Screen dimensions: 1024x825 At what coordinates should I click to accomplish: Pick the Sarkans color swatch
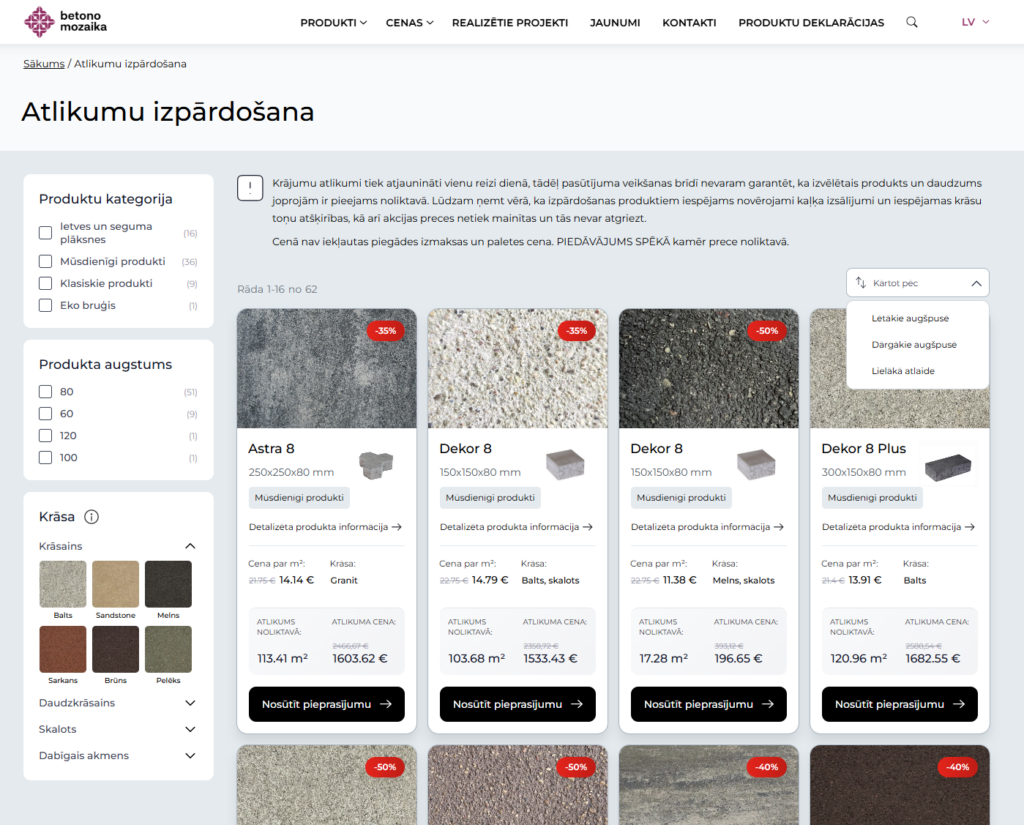coord(63,649)
